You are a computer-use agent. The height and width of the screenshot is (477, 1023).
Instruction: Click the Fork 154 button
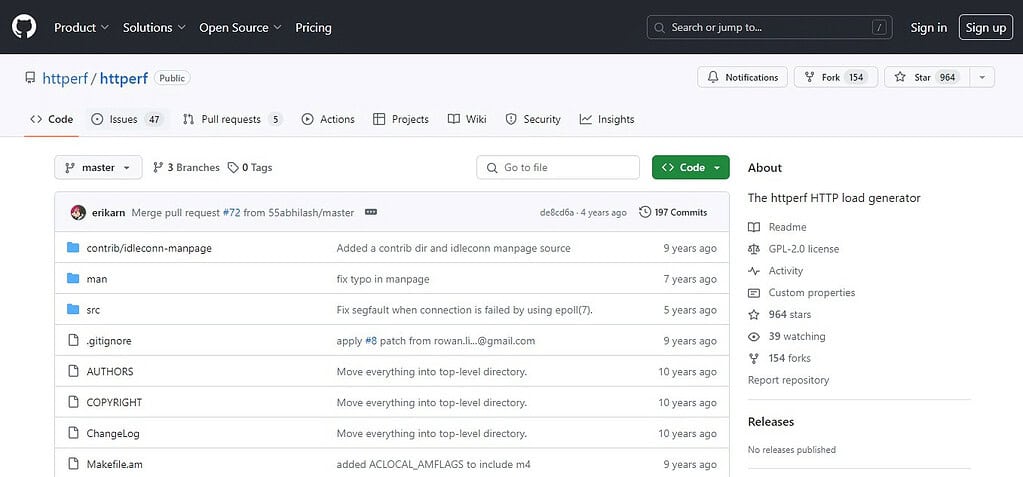836,77
